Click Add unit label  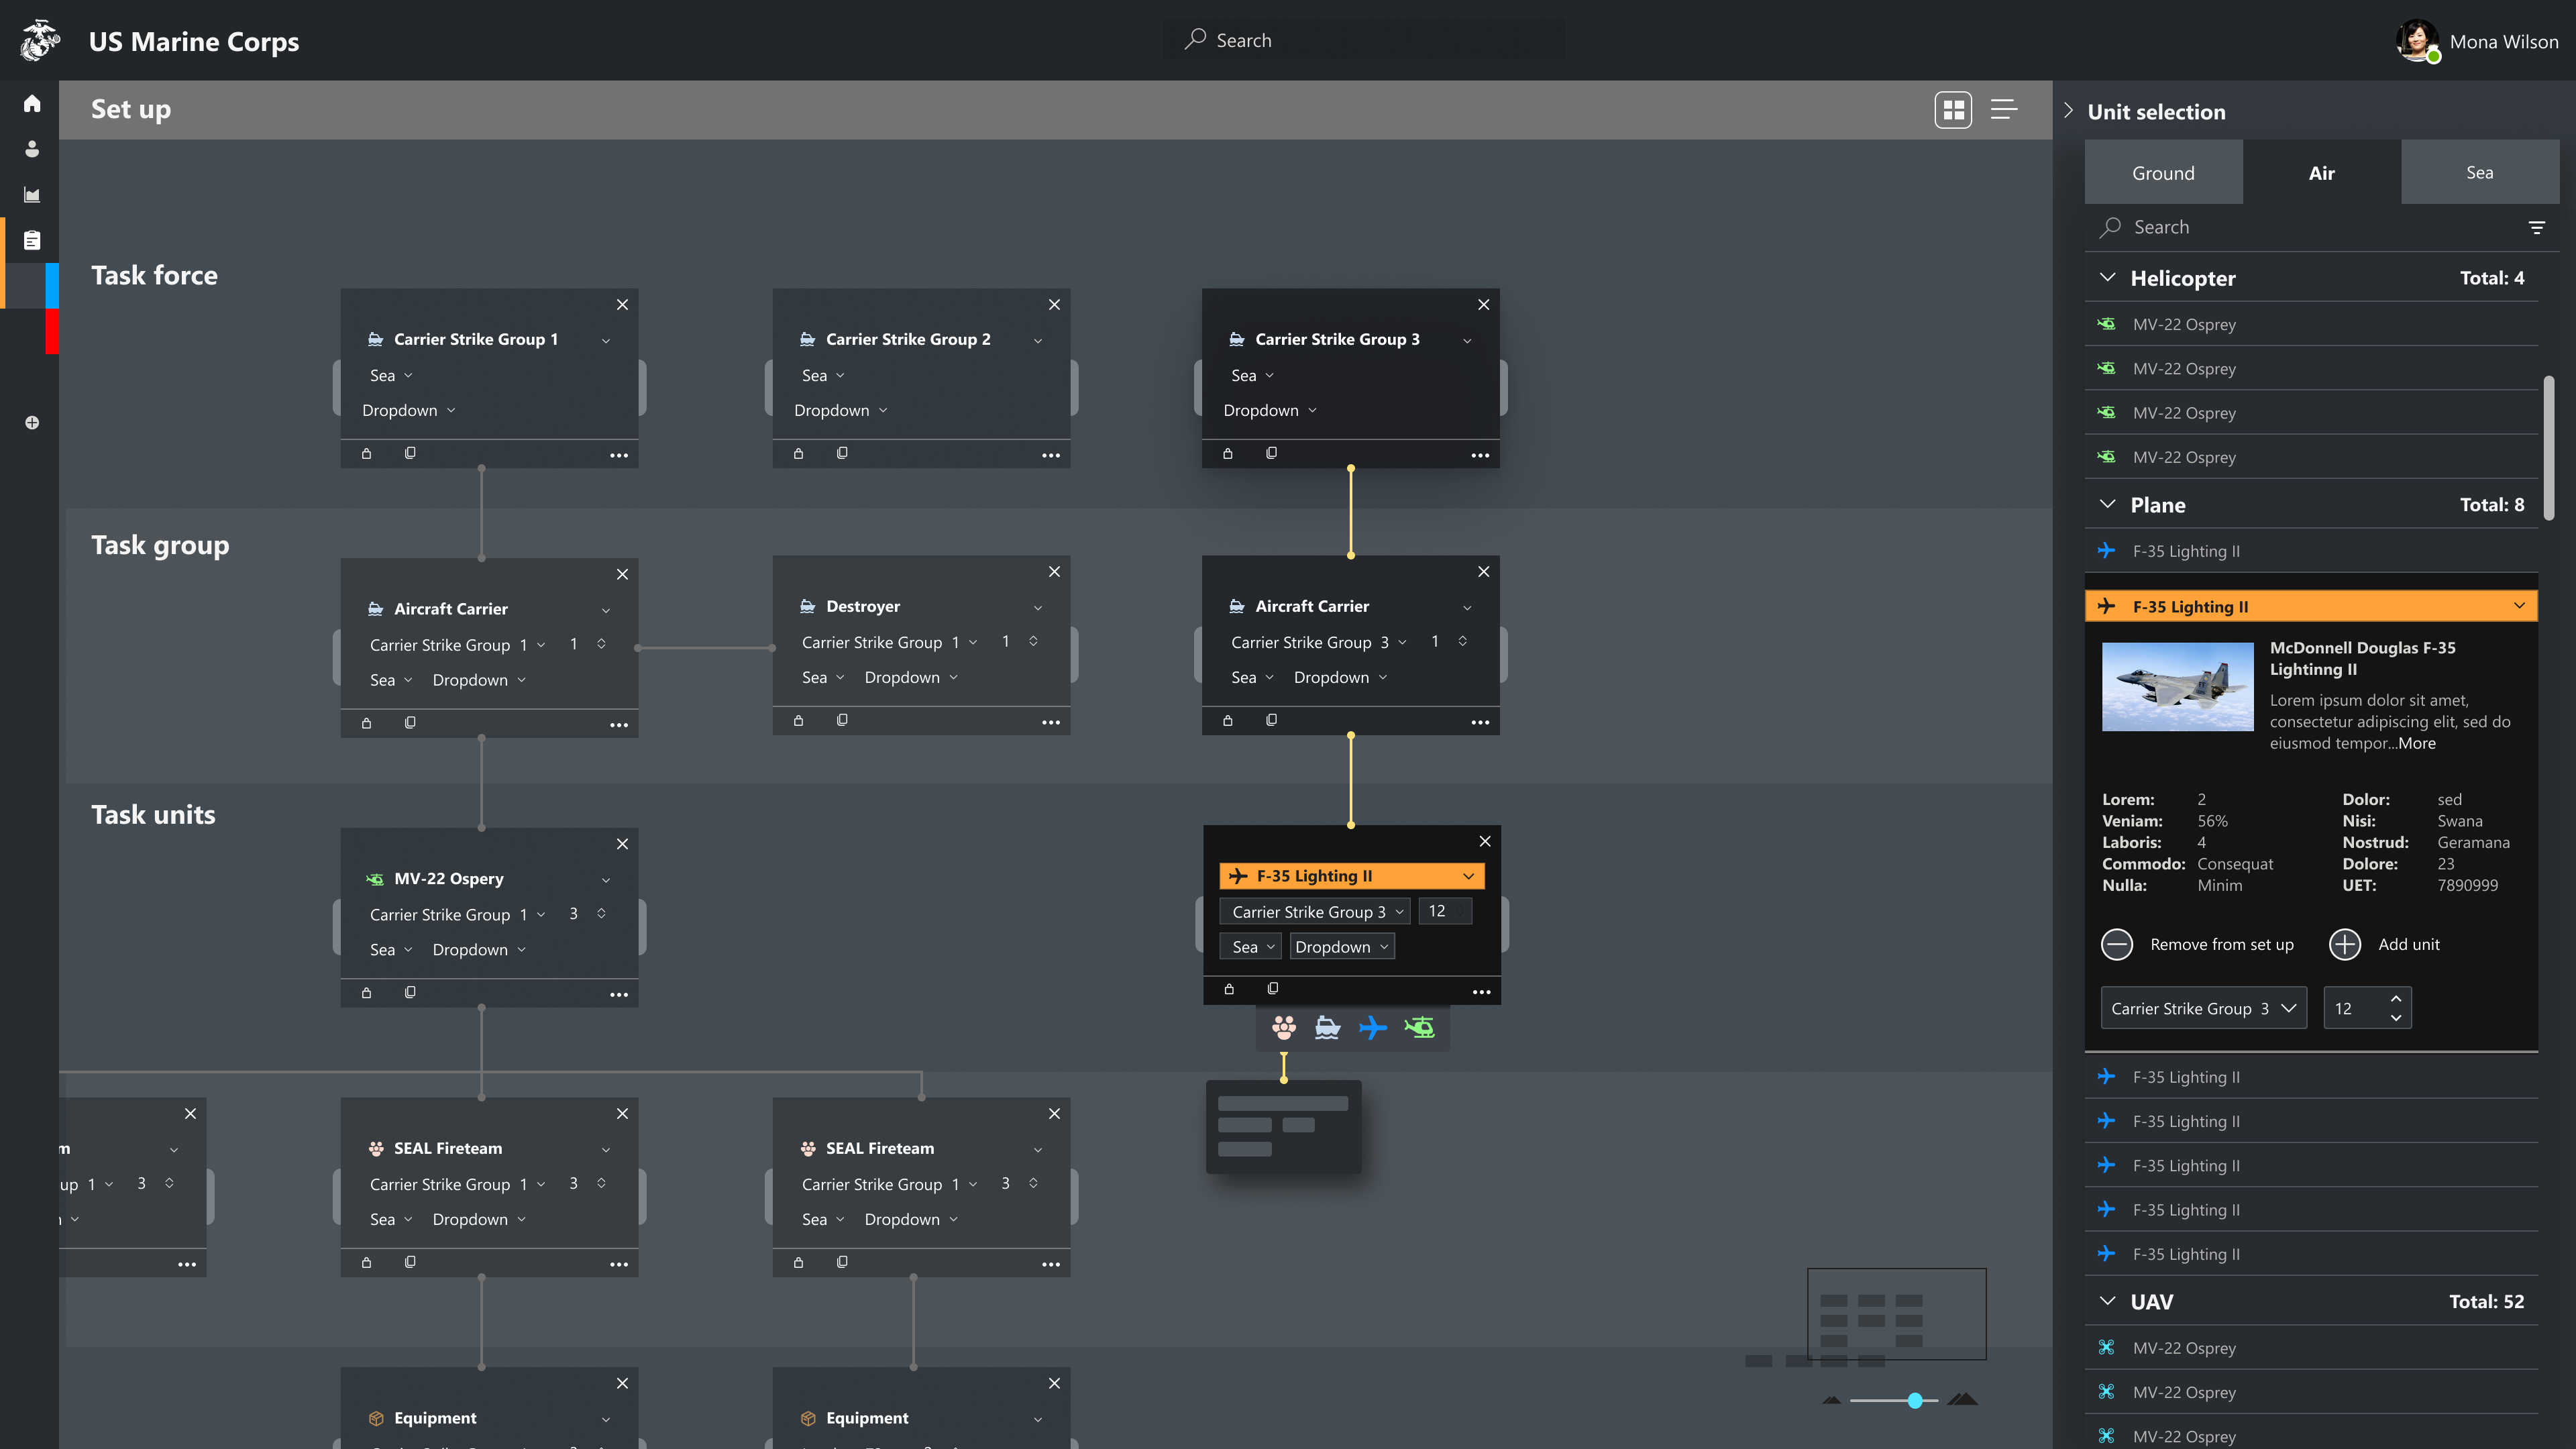click(x=2408, y=945)
